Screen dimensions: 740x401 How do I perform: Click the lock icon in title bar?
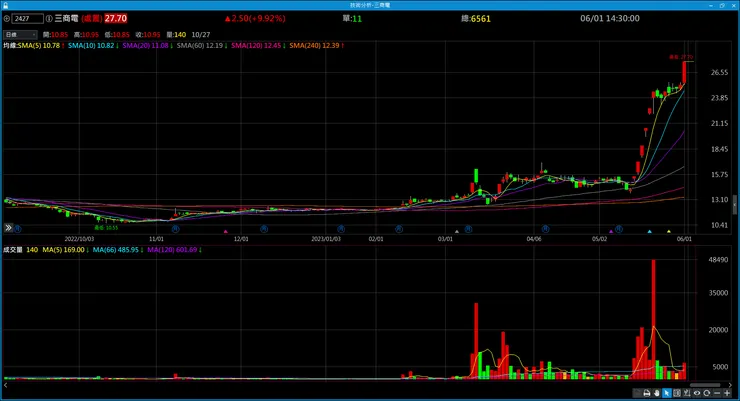pos(5,5)
